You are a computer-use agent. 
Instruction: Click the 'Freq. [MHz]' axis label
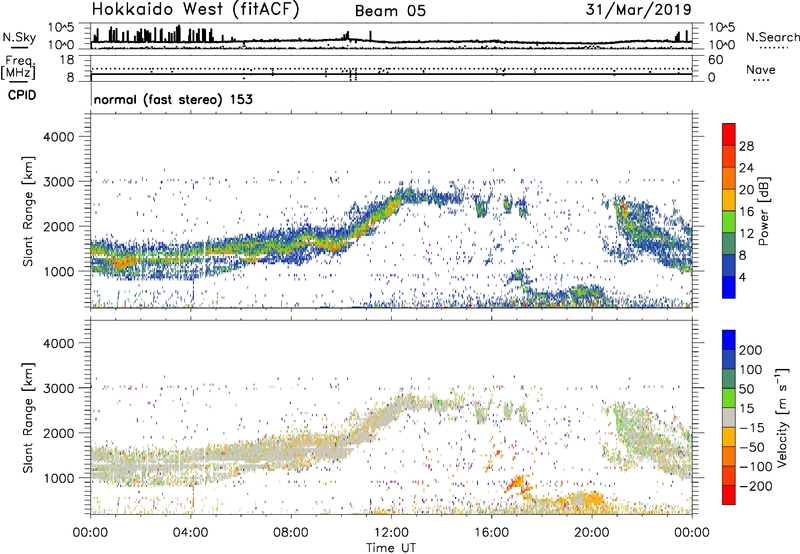pyautogui.click(x=18, y=67)
